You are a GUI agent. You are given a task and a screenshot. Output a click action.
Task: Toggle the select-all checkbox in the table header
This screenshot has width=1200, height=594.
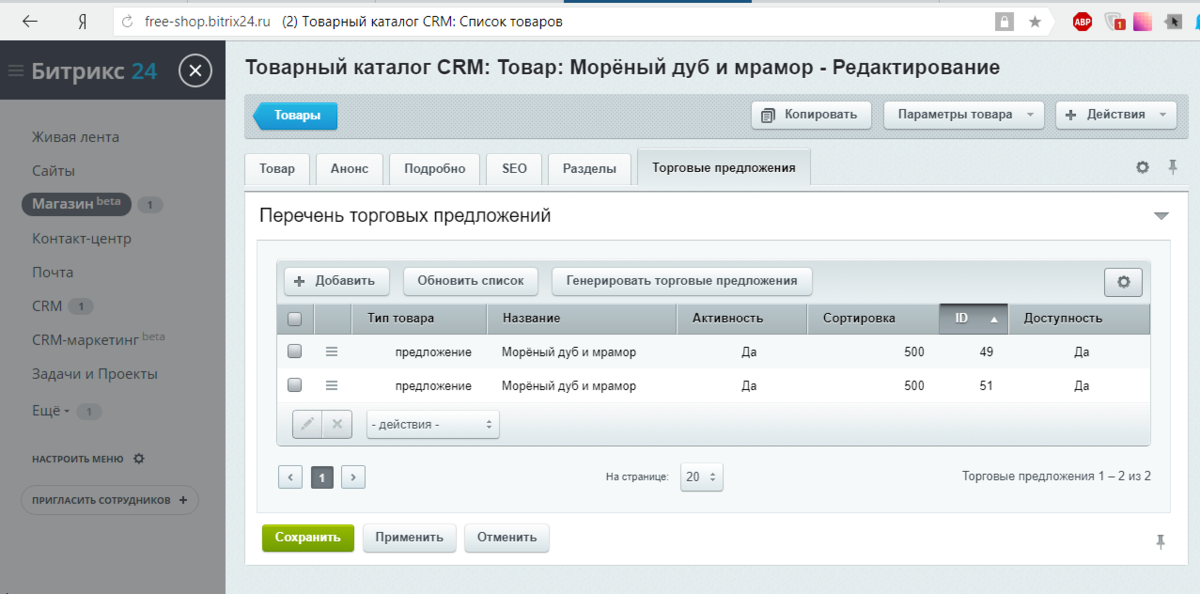(x=295, y=319)
